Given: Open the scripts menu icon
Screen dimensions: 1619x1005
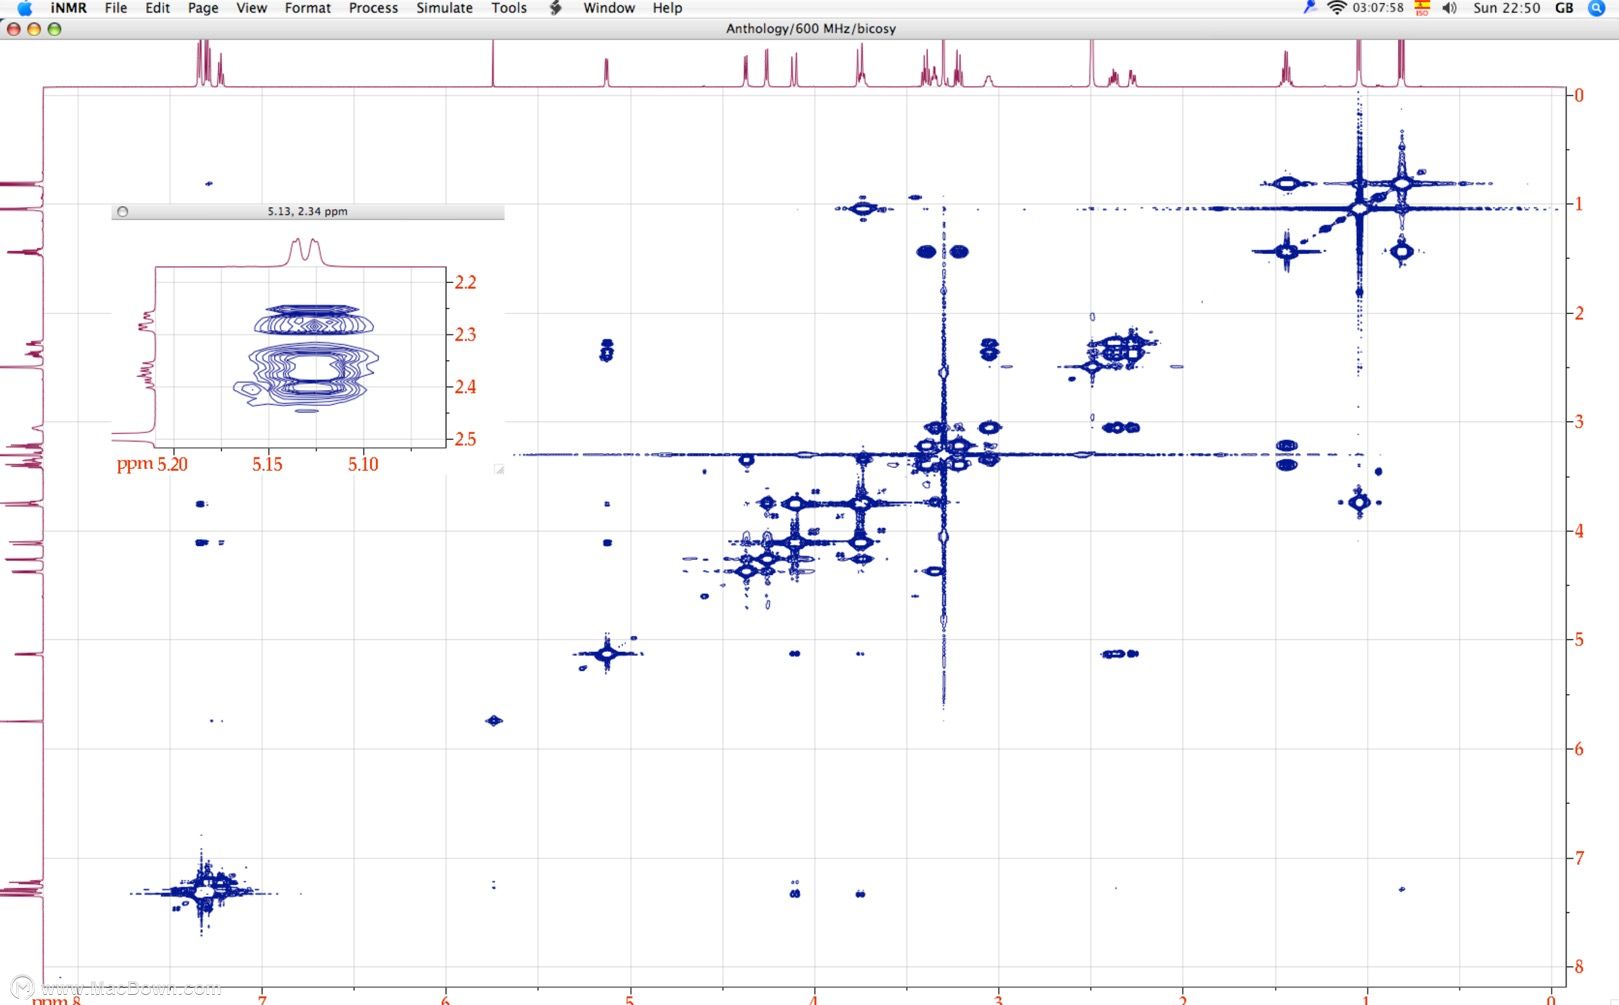Looking at the screenshot, I should click(x=555, y=8).
